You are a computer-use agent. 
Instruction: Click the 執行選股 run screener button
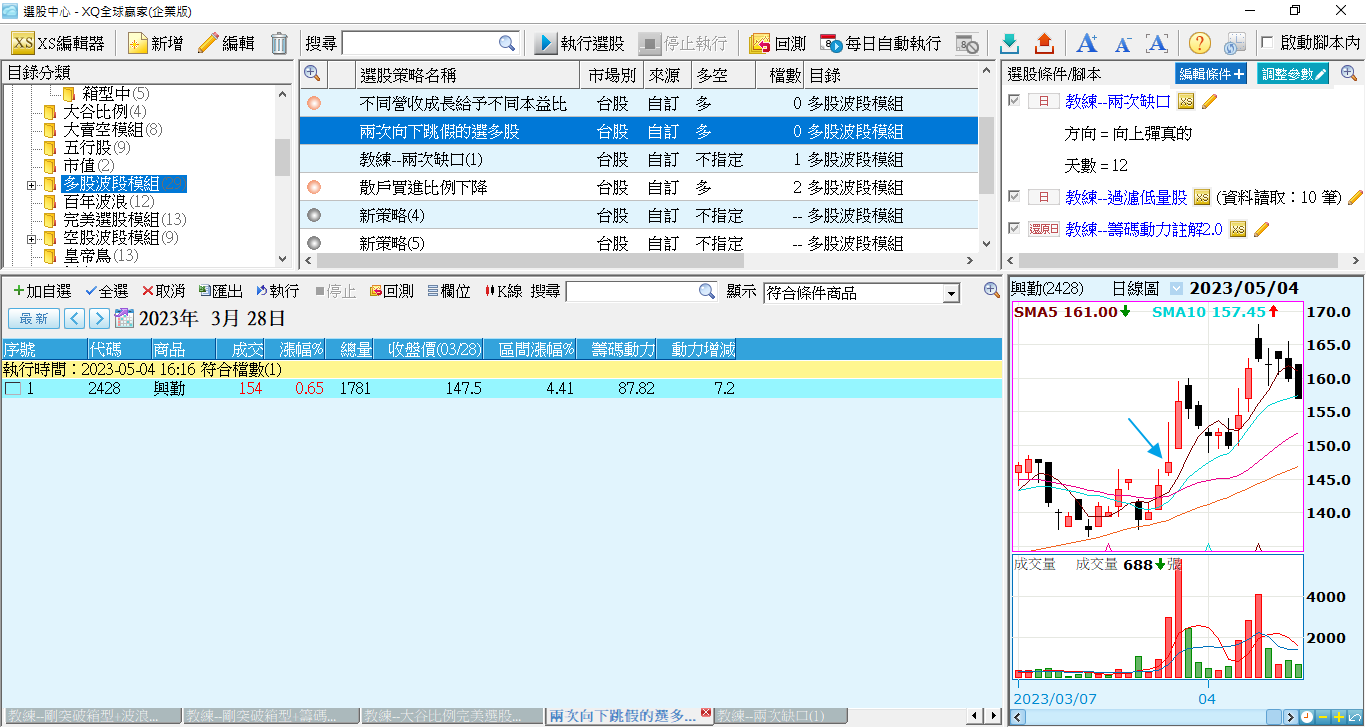tap(579, 44)
